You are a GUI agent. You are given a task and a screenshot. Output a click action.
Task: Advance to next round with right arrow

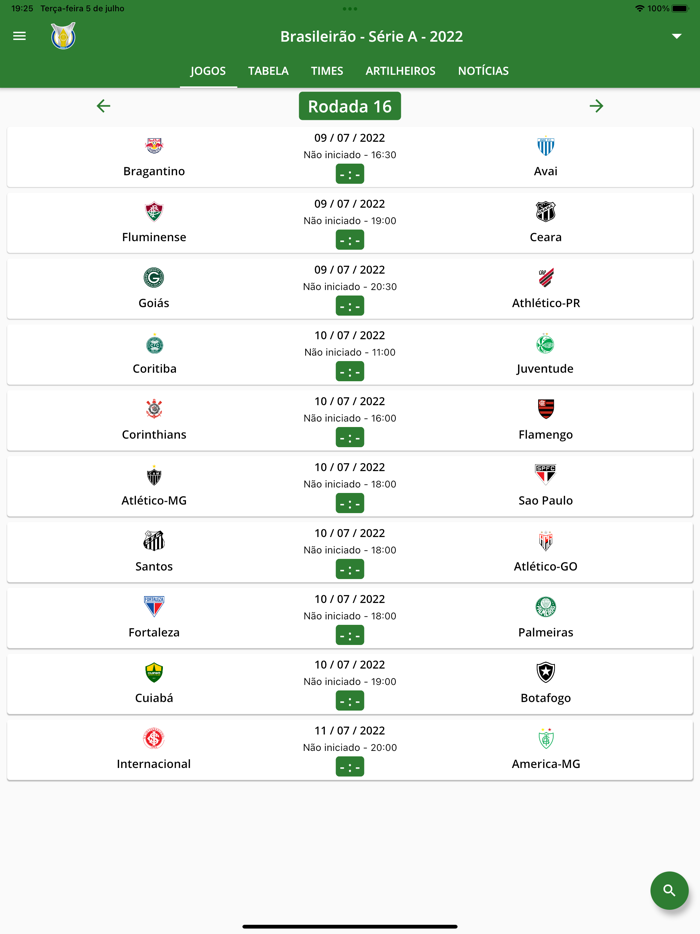click(597, 105)
